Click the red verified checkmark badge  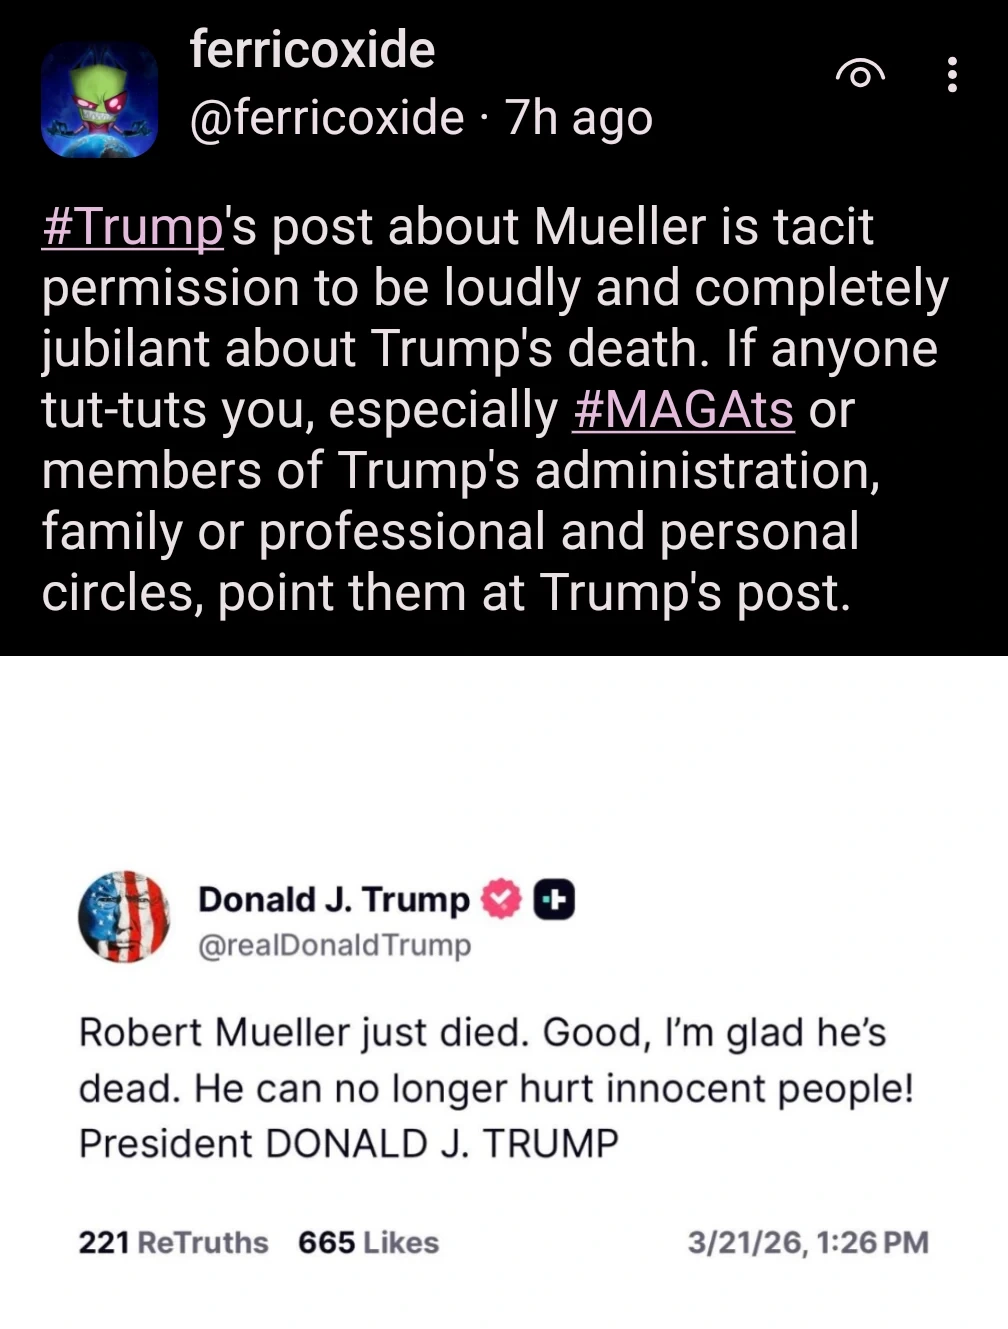502,899
